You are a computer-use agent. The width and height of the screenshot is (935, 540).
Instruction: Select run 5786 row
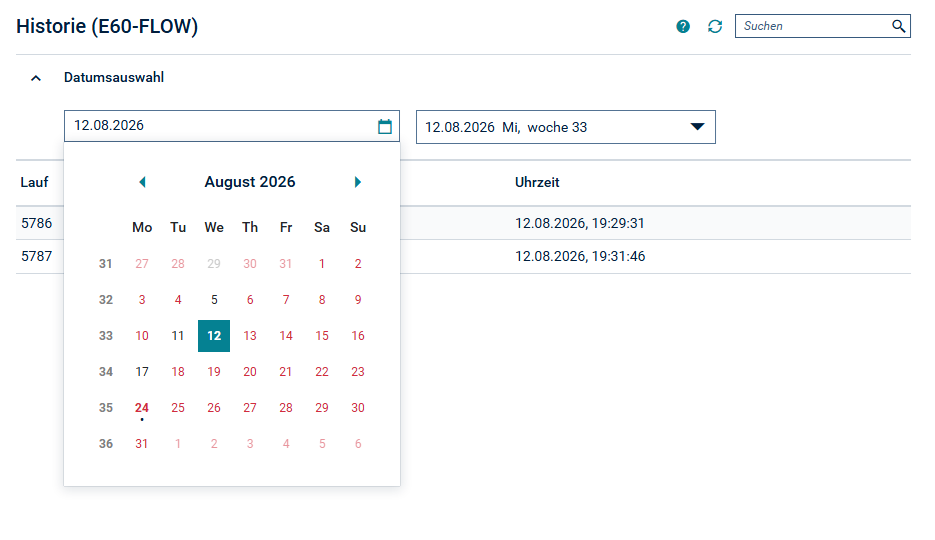[x=463, y=223]
